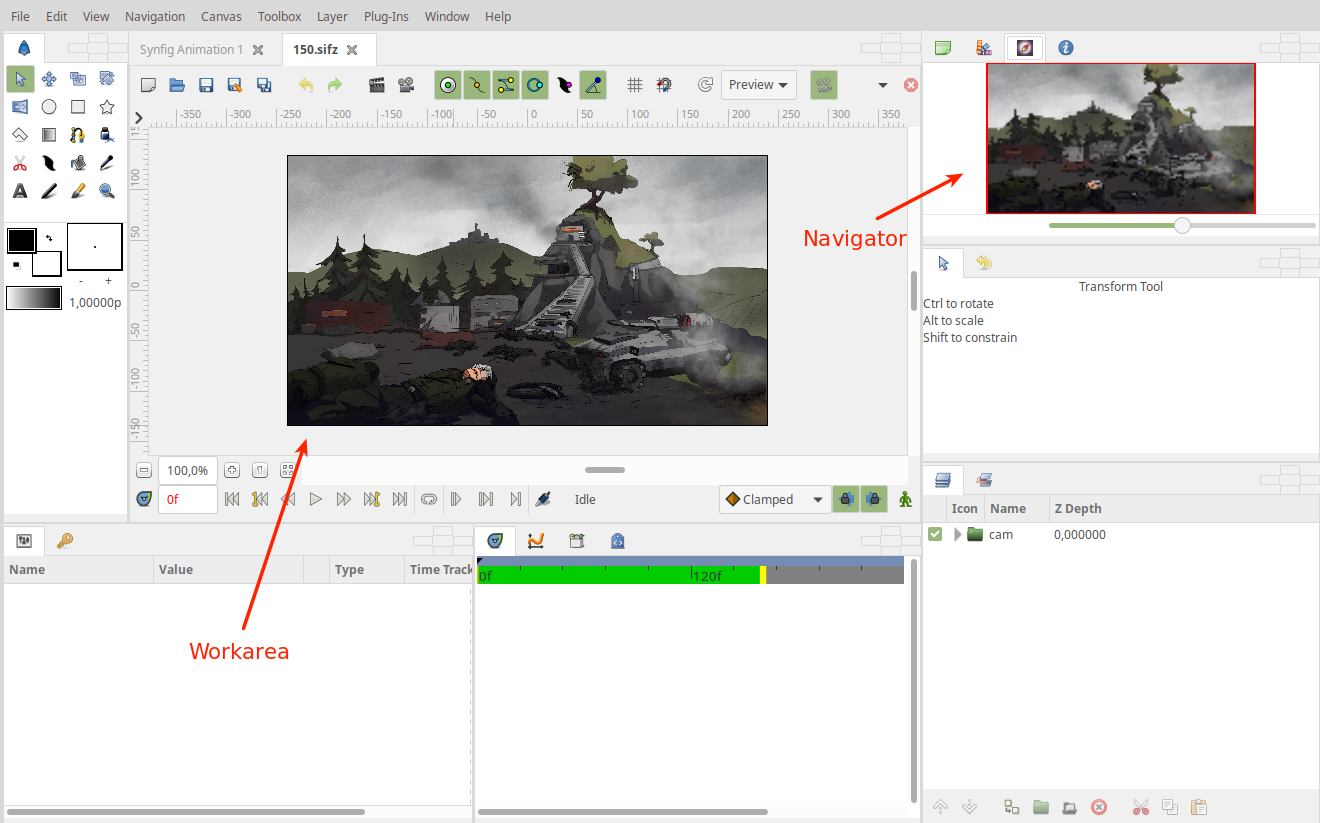Expand the ruler corner chevron
This screenshot has width=1320, height=823.
(139, 118)
